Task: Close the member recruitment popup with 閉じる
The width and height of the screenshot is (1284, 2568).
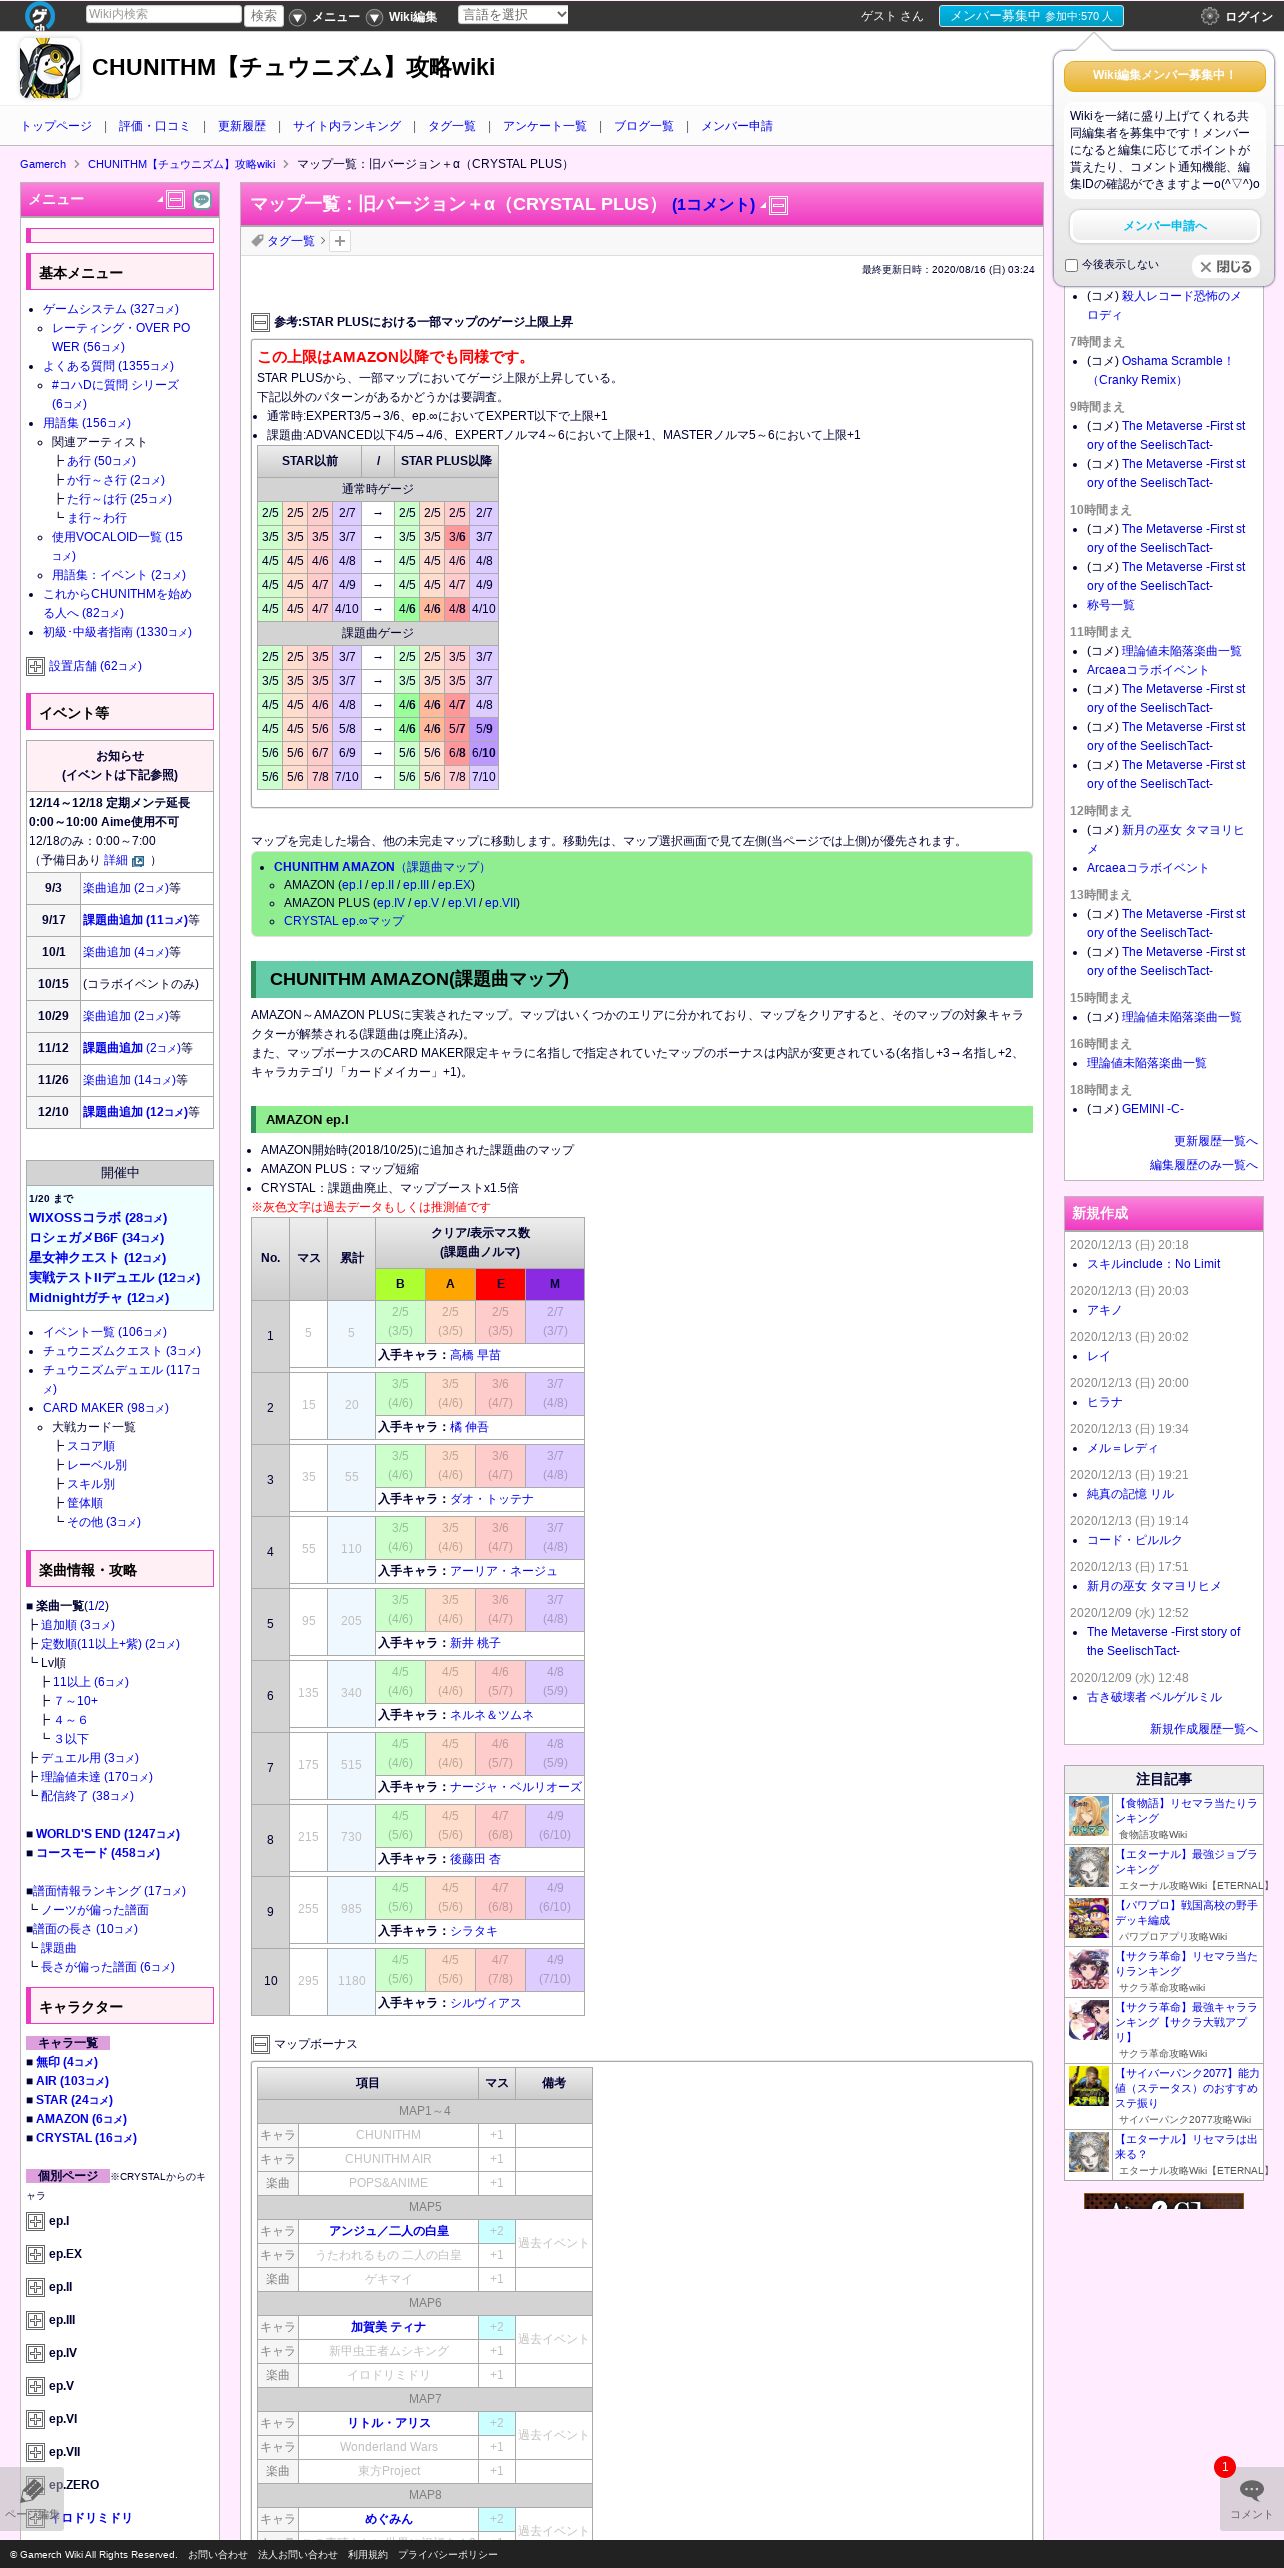Action: pos(1226,267)
